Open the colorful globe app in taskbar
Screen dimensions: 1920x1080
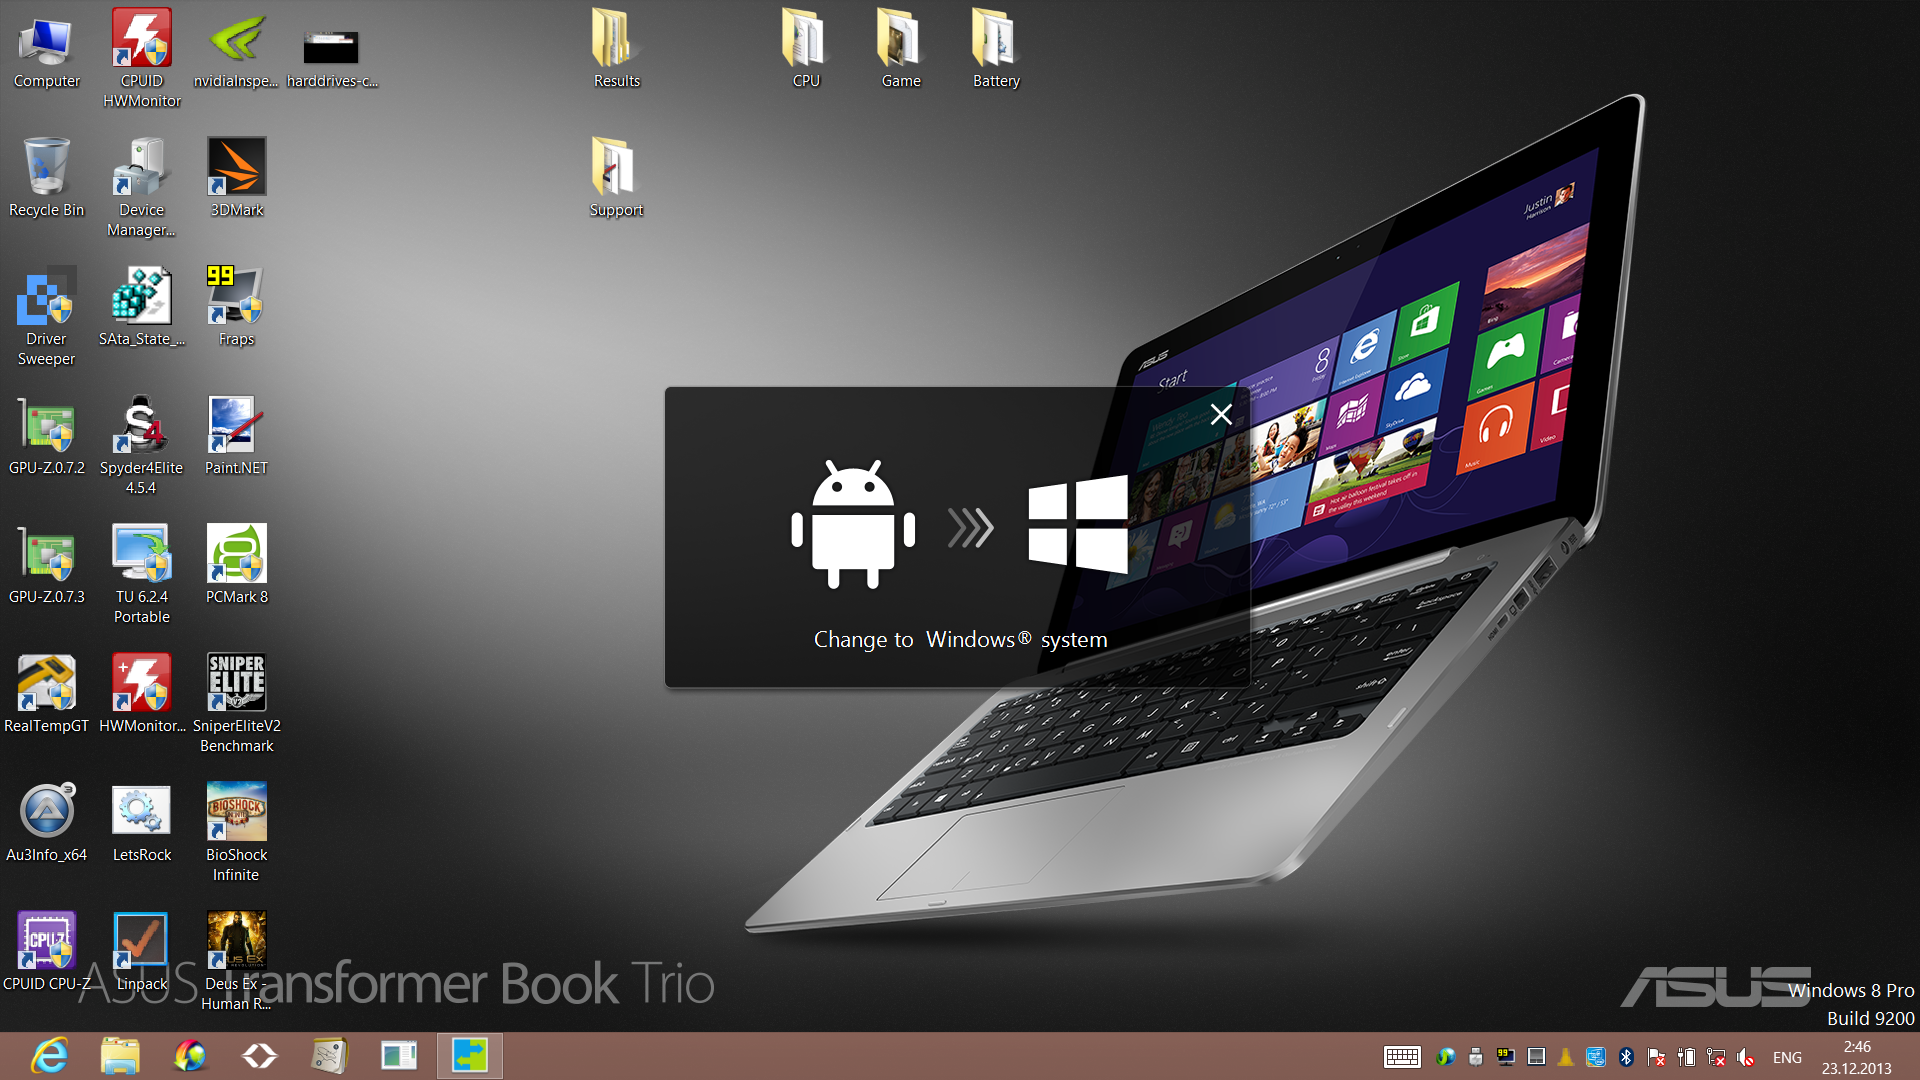[190, 1056]
